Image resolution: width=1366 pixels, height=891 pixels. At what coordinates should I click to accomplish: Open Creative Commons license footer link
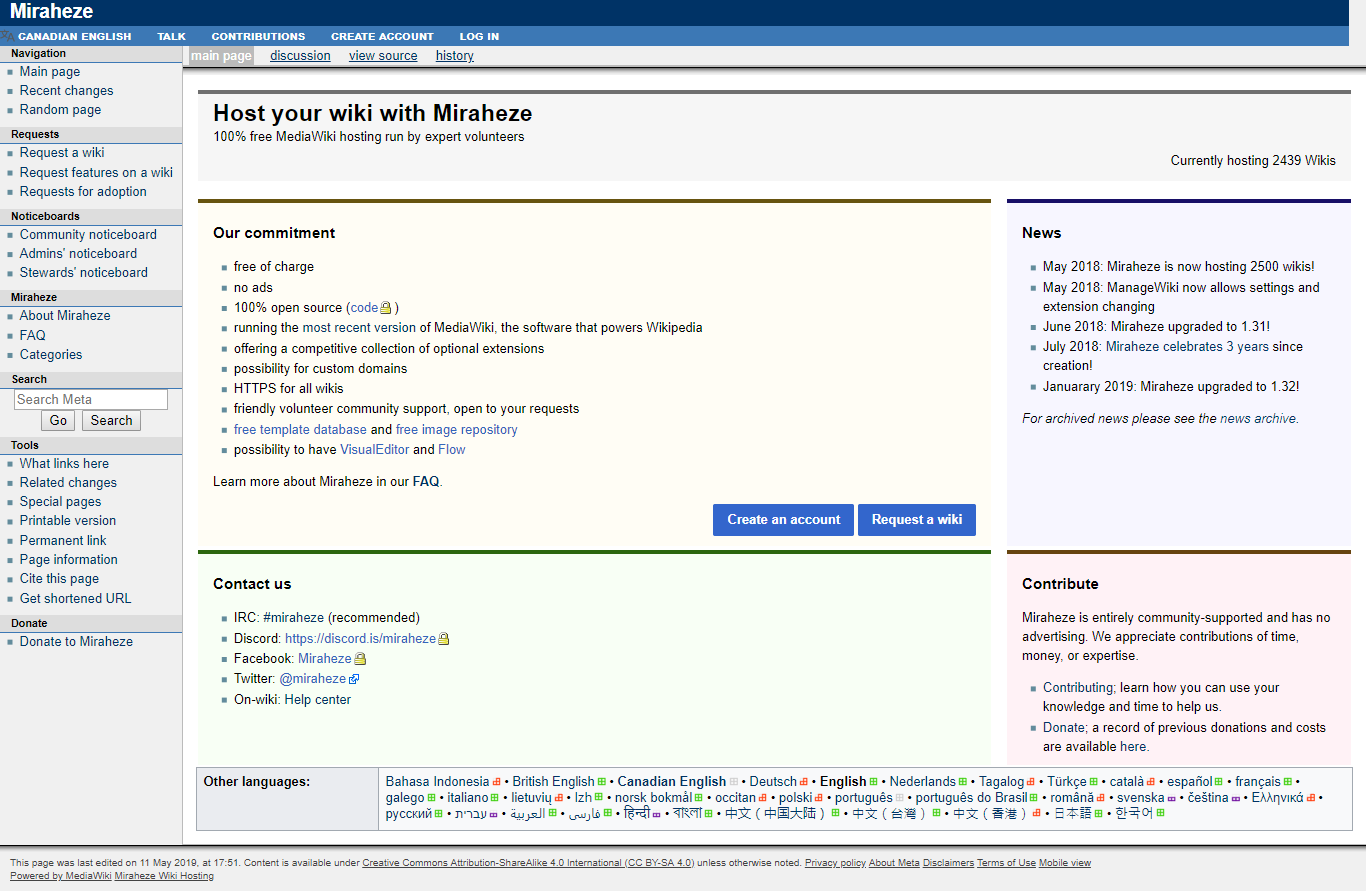(x=528, y=863)
